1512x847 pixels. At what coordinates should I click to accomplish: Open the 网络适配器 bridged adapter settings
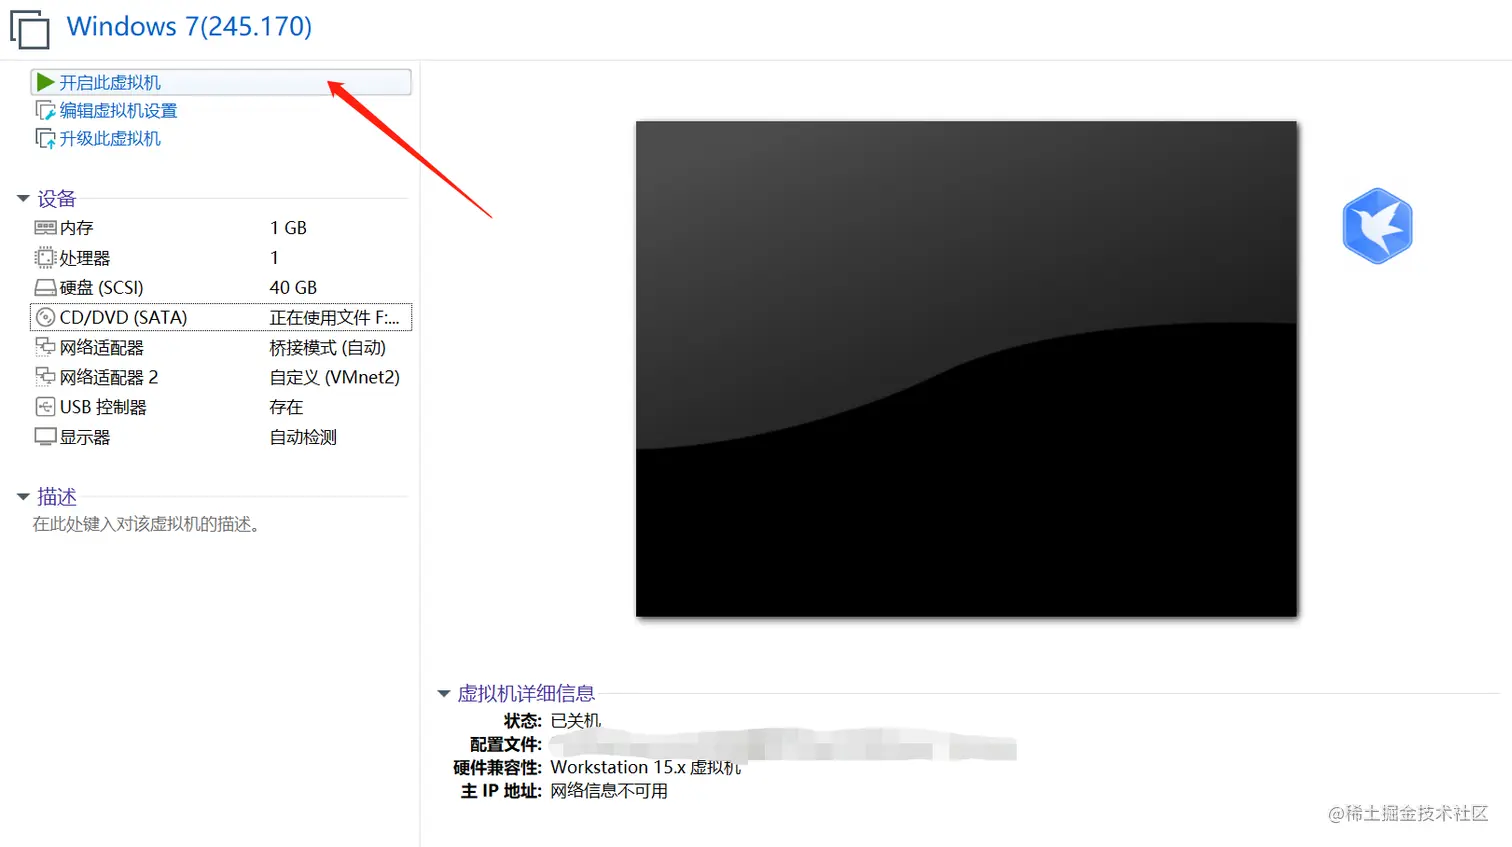[101, 346]
